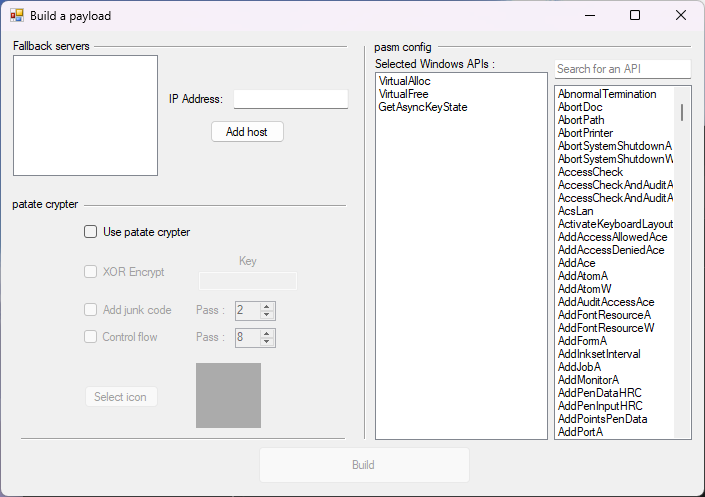Viewport: 705px width, 497px height.
Task: Increase the junk code Pass value
Action: click(x=267, y=306)
